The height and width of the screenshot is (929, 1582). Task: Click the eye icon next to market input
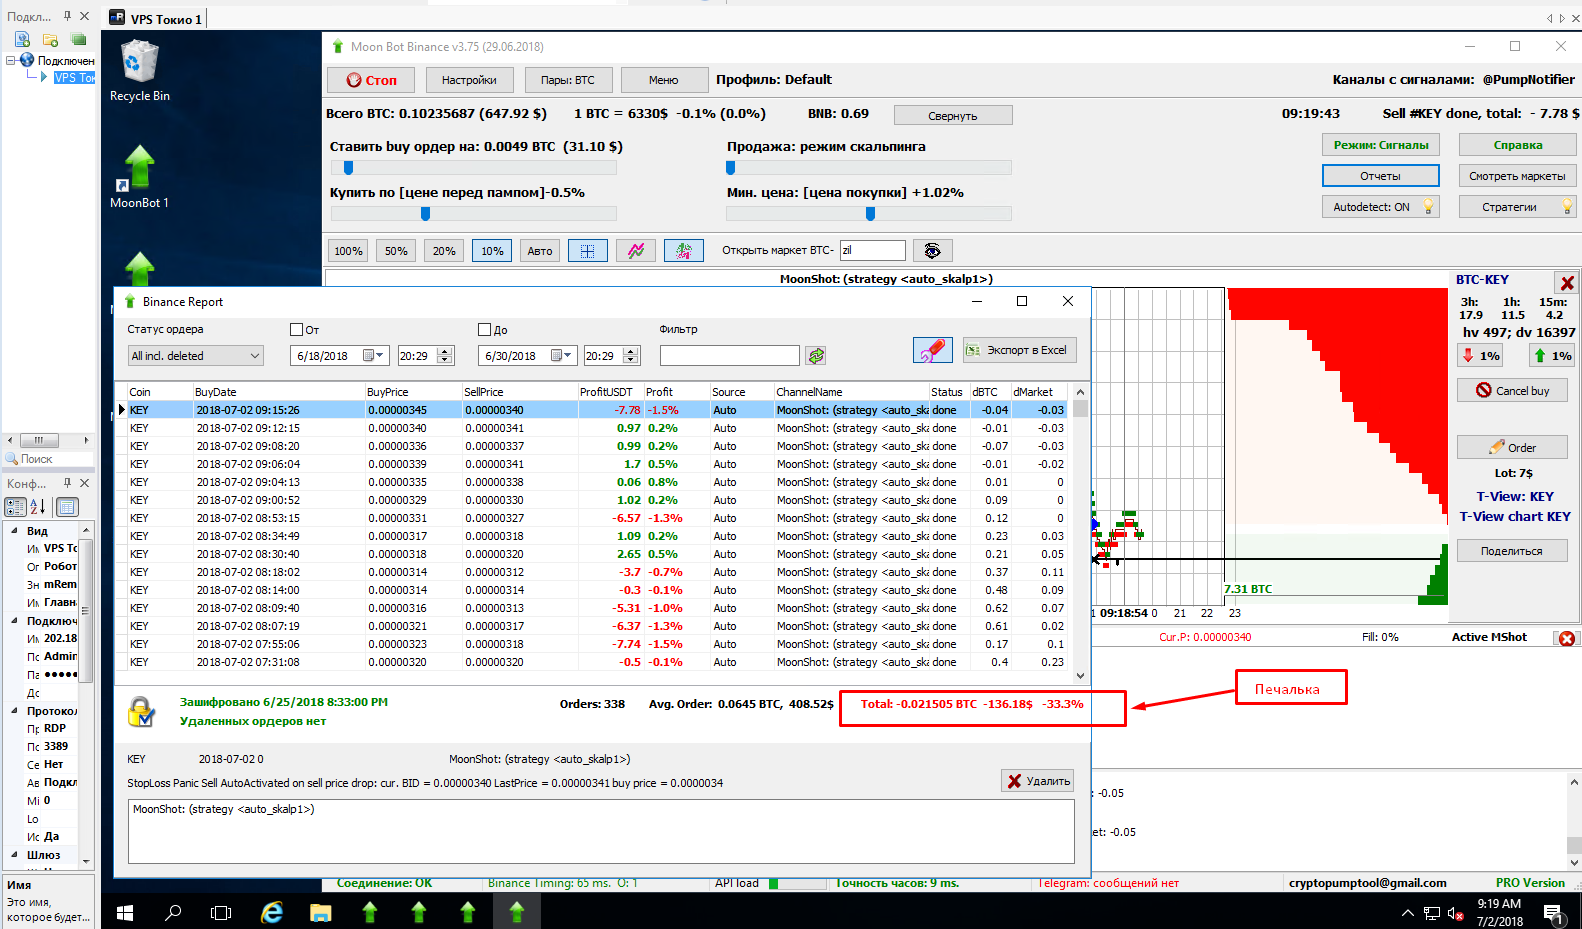tap(932, 251)
